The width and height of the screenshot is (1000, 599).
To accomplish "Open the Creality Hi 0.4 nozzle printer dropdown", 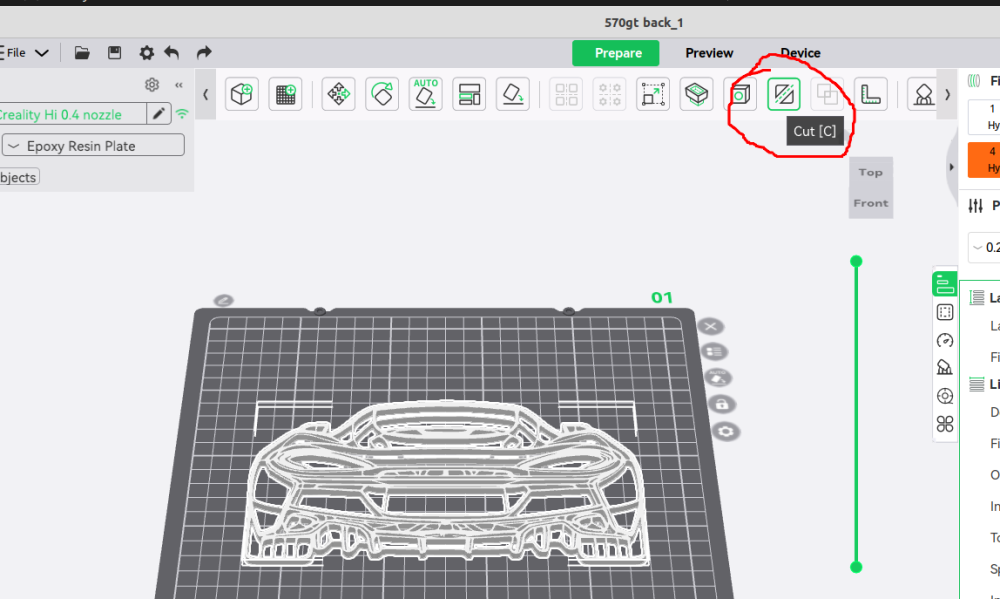I will 73,114.
